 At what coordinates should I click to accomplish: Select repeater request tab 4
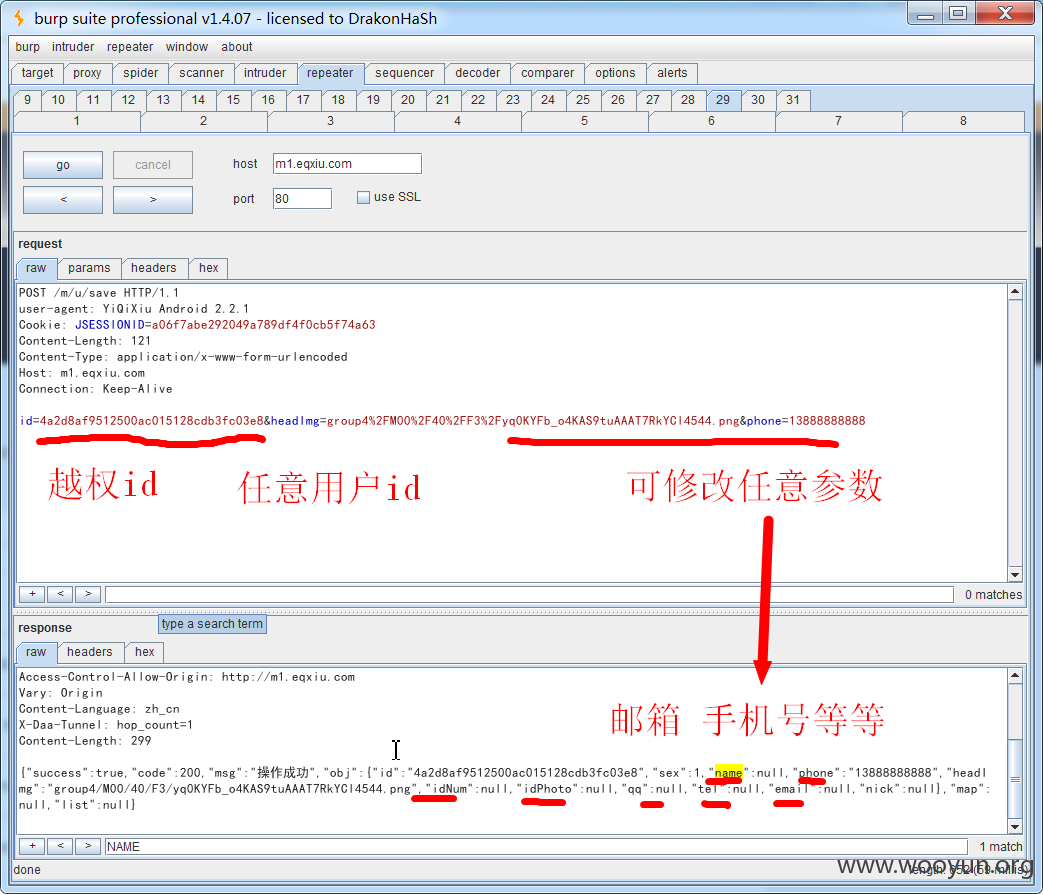pyautogui.click(x=458, y=121)
